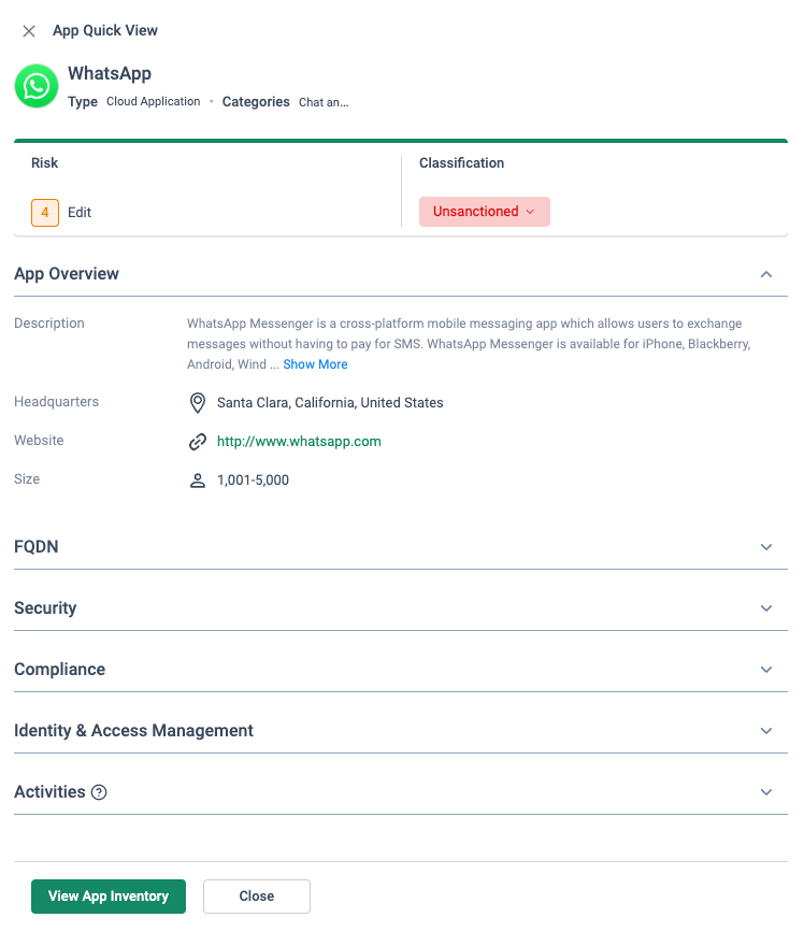Viewport: 804px width, 932px height.
Task: Close the App Quick View panel with the X icon
Action: (x=29, y=31)
